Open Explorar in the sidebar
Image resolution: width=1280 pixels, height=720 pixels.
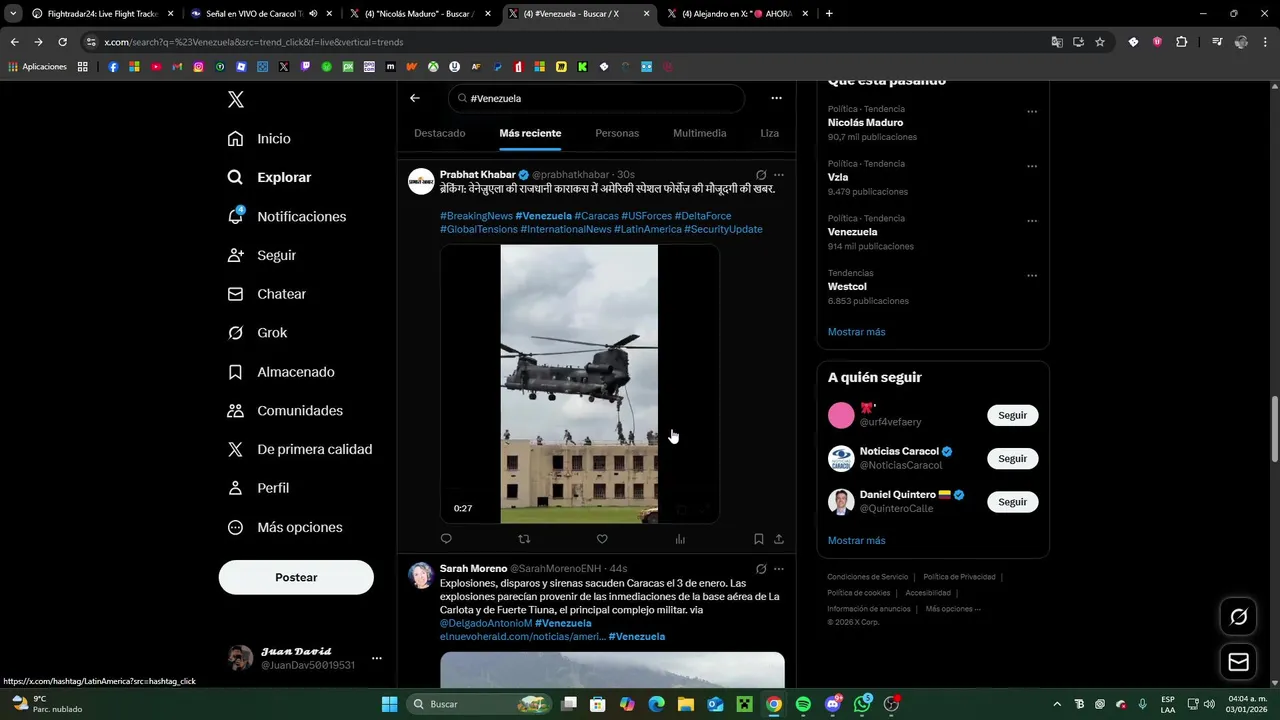click(x=269, y=177)
